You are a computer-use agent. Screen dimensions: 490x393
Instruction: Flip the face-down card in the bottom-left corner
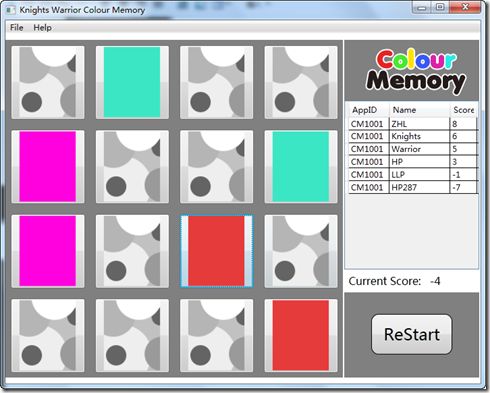(48, 335)
